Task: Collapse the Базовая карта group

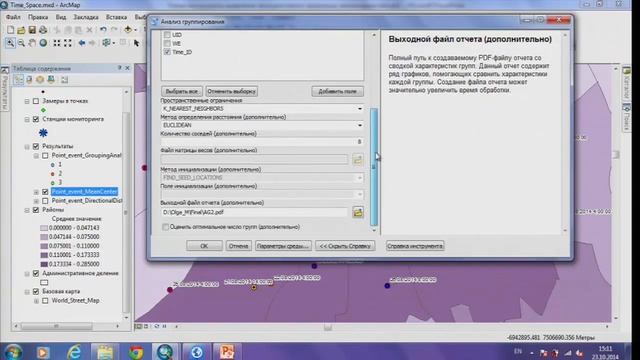Action: 27,291
